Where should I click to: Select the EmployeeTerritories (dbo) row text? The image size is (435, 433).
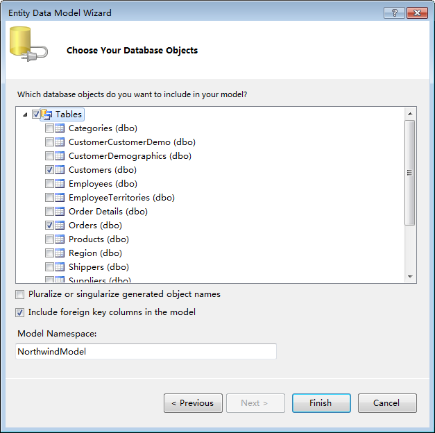coord(121,197)
